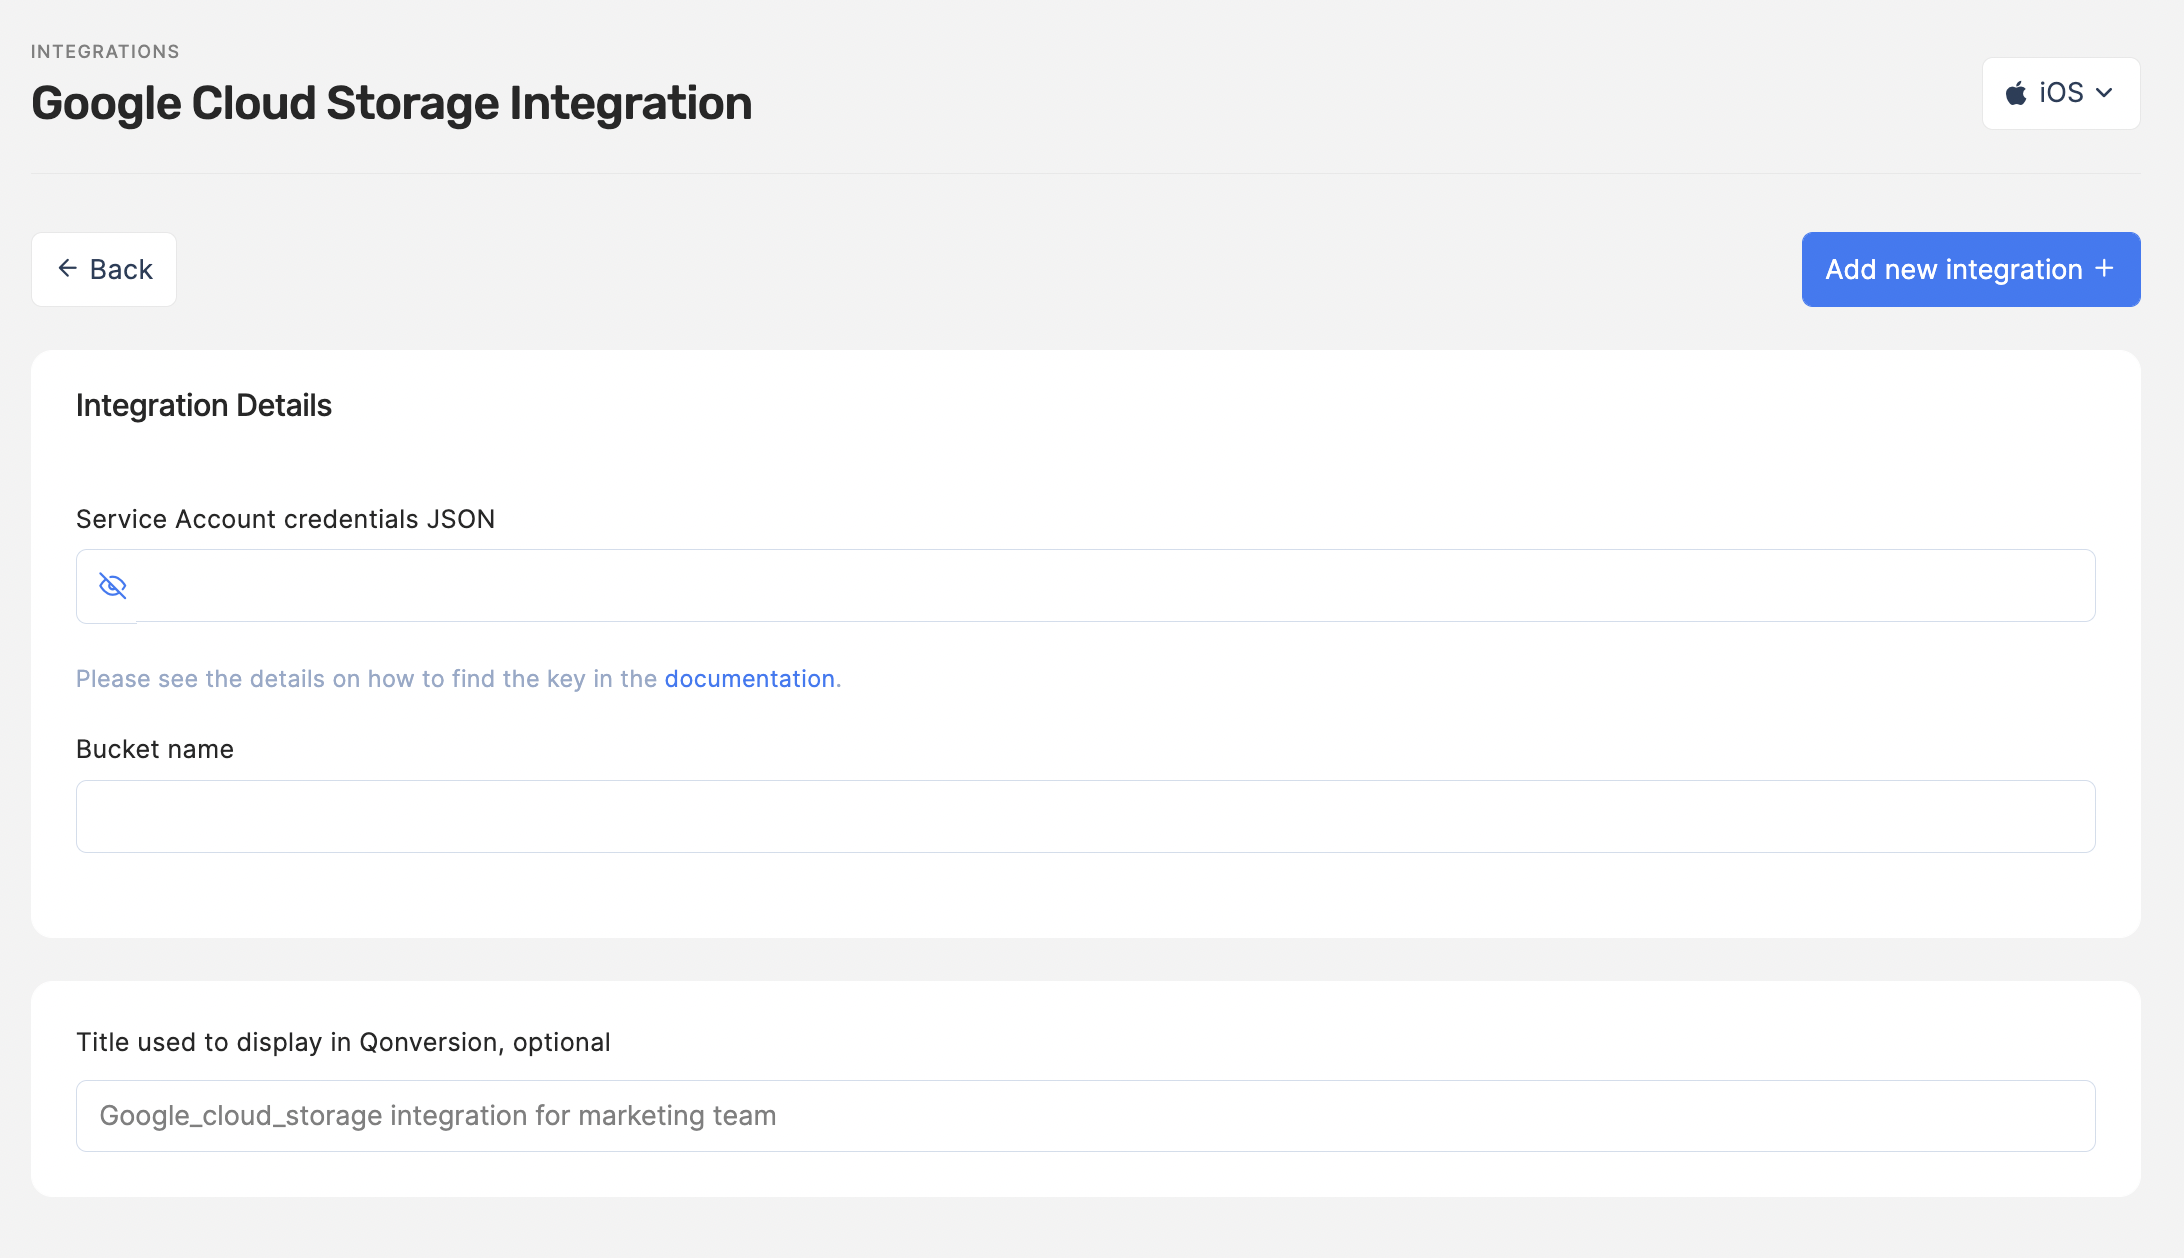Click the Apple logo icon in platform selector
Viewport: 2184px width, 1258px height.
(x=2016, y=93)
